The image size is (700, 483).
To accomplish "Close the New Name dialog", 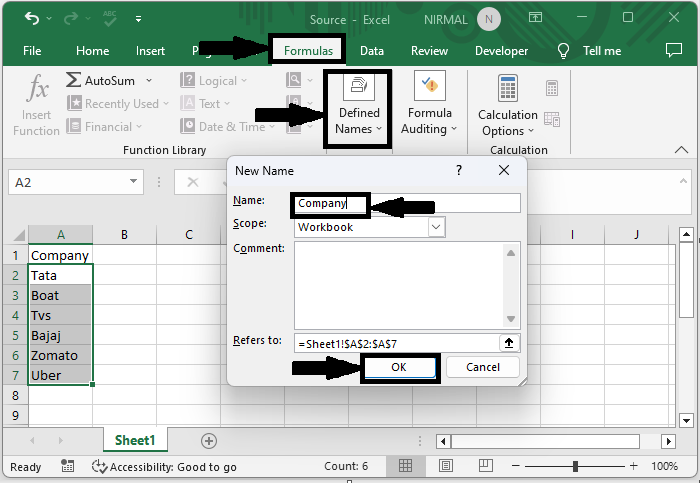I will [x=504, y=170].
